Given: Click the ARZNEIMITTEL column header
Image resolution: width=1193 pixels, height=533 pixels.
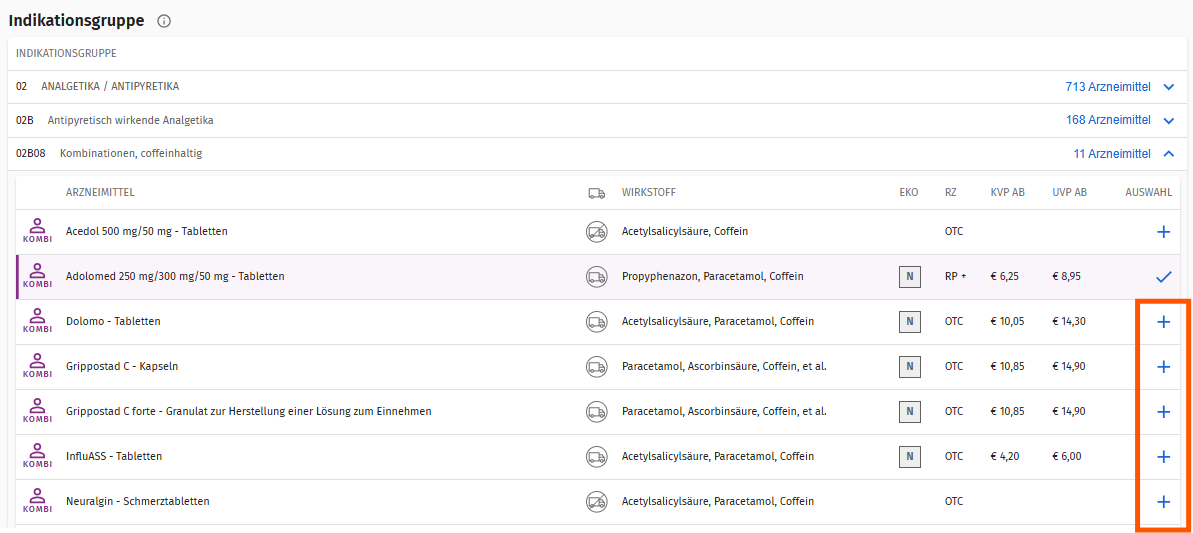Looking at the screenshot, I should click(100, 193).
